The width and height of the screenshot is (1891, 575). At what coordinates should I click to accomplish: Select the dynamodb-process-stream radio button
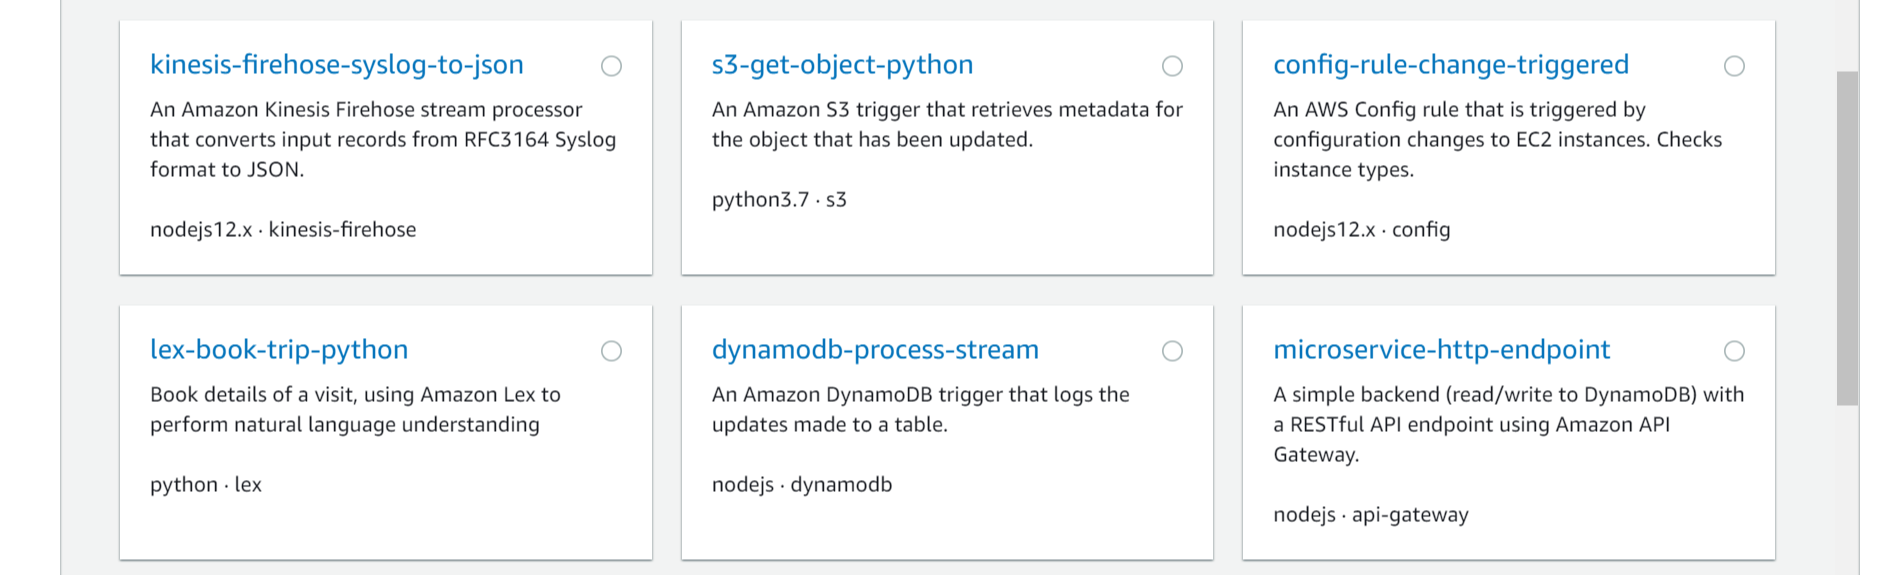1172,351
